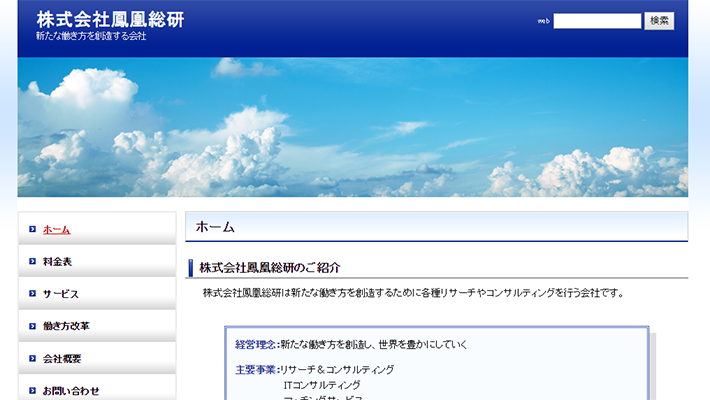Screen dimensions: 710x400
Task: Click heading 株式会社鳳凰総研のご紹介
Action: [269, 268]
